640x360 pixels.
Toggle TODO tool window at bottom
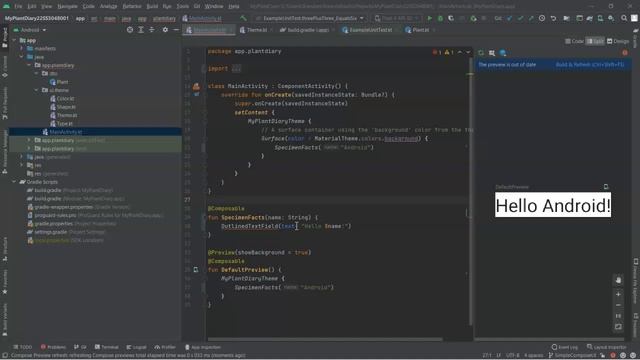[x=22, y=347]
